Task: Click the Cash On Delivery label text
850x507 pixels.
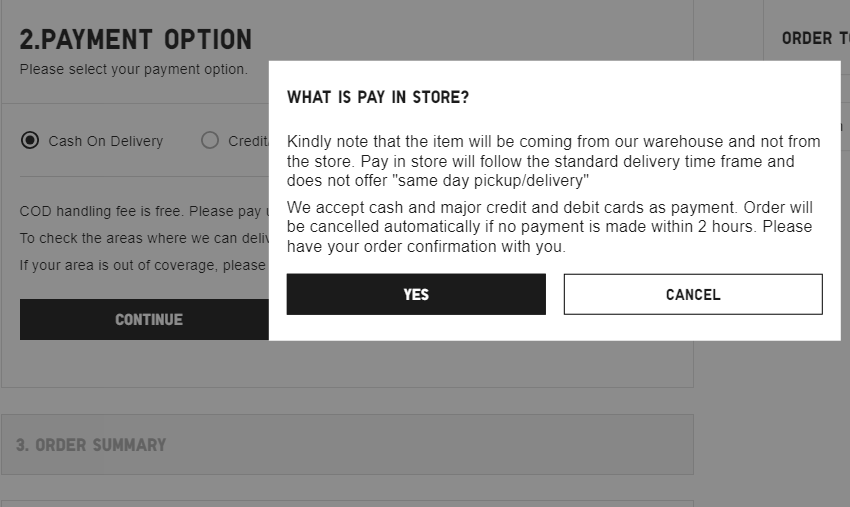Action: 105,141
